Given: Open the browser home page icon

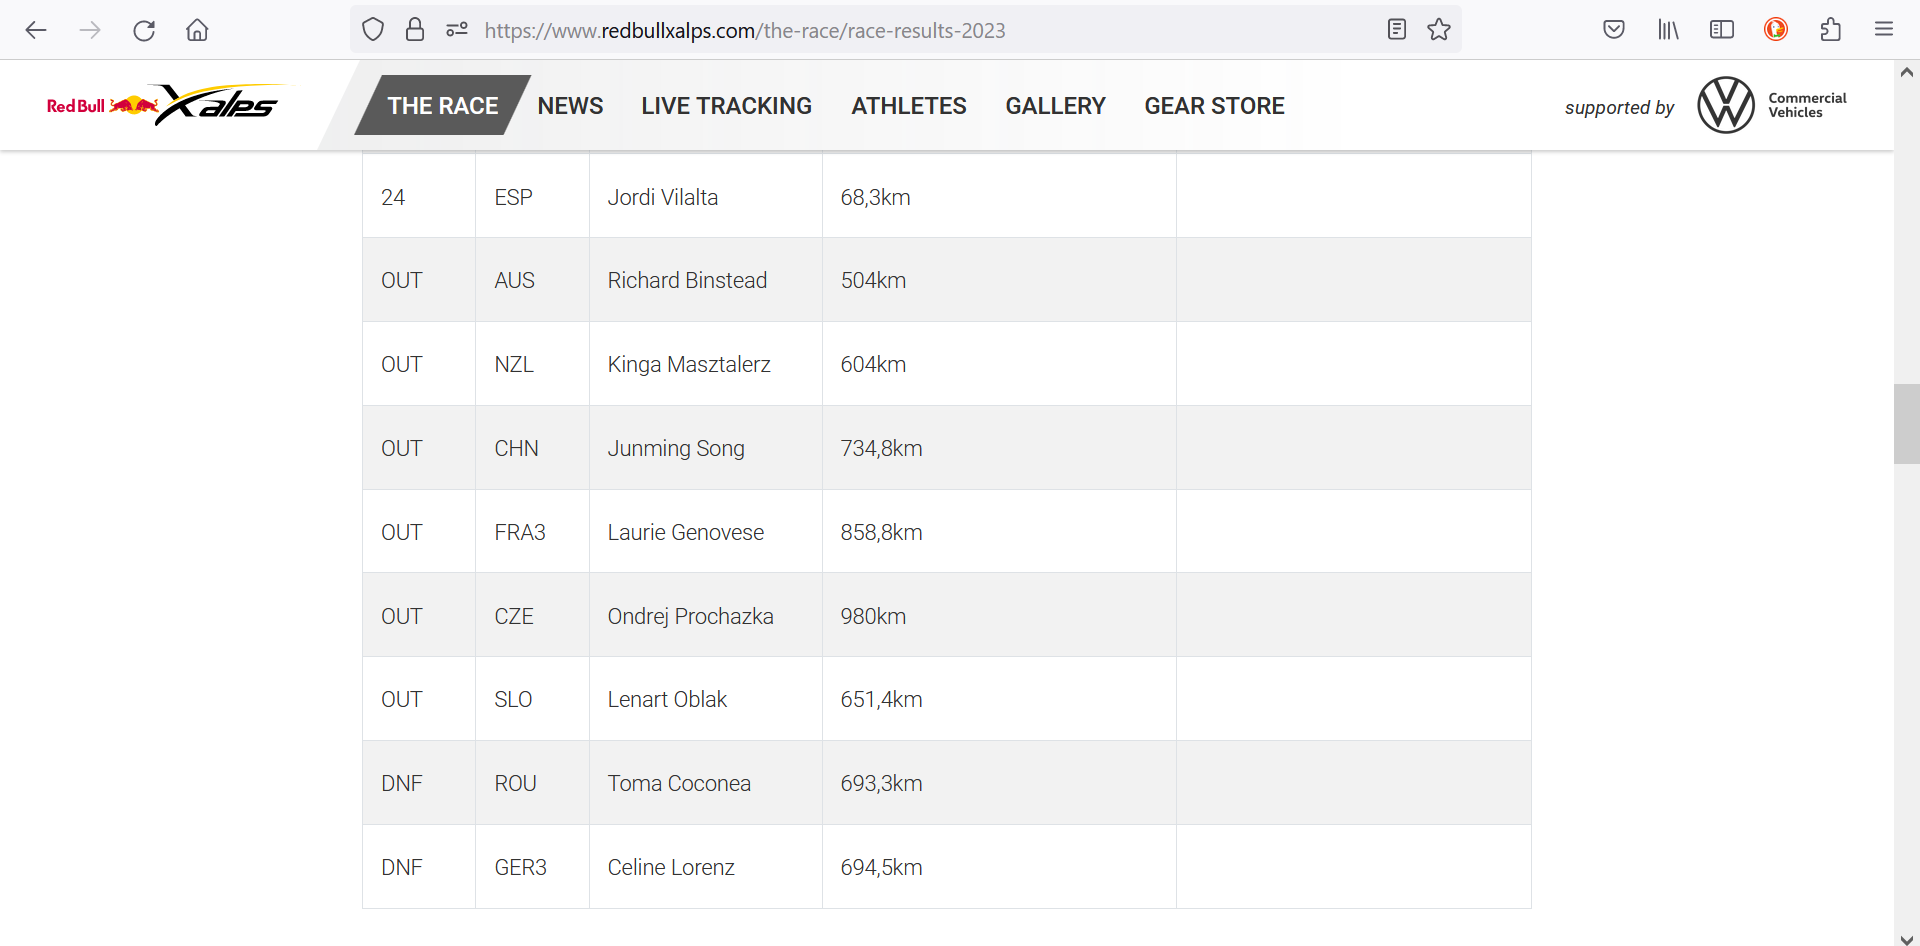Looking at the screenshot, I should (x=198, y=30).
